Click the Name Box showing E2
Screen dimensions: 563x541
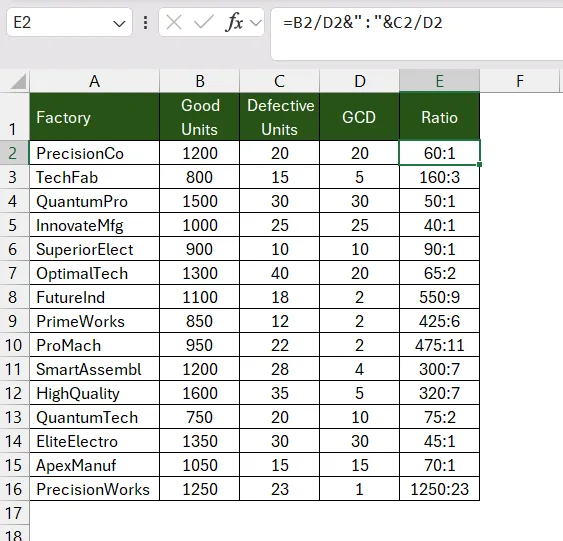[69, 23]
